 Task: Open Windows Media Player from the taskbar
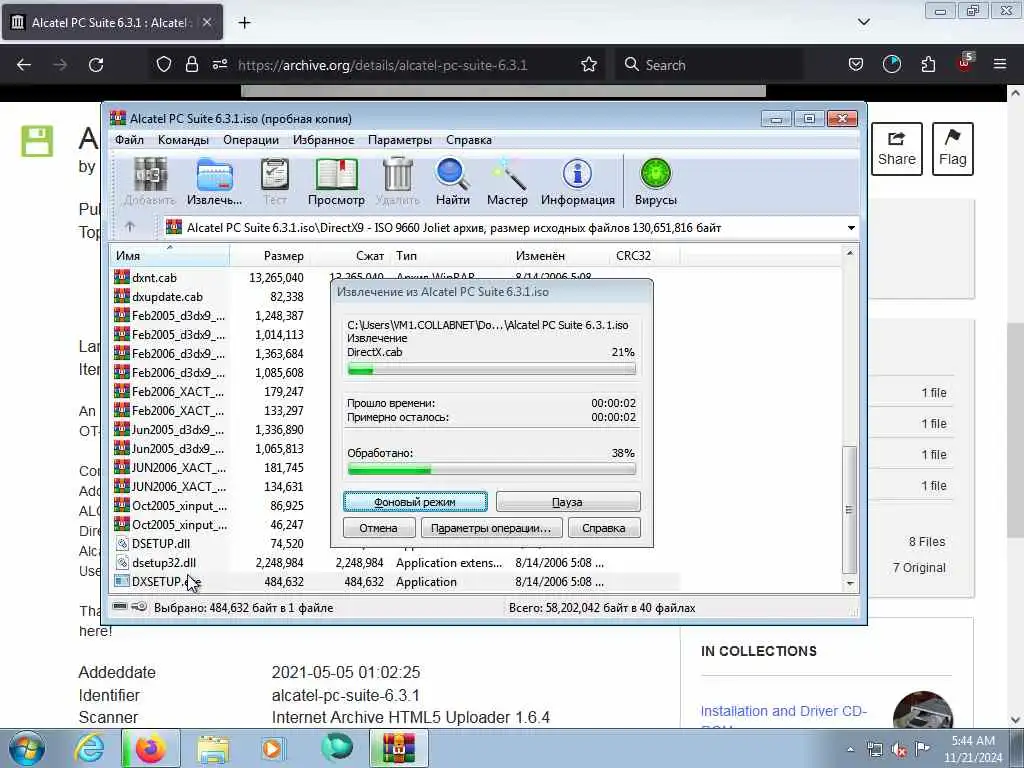(x=273, y=748)
